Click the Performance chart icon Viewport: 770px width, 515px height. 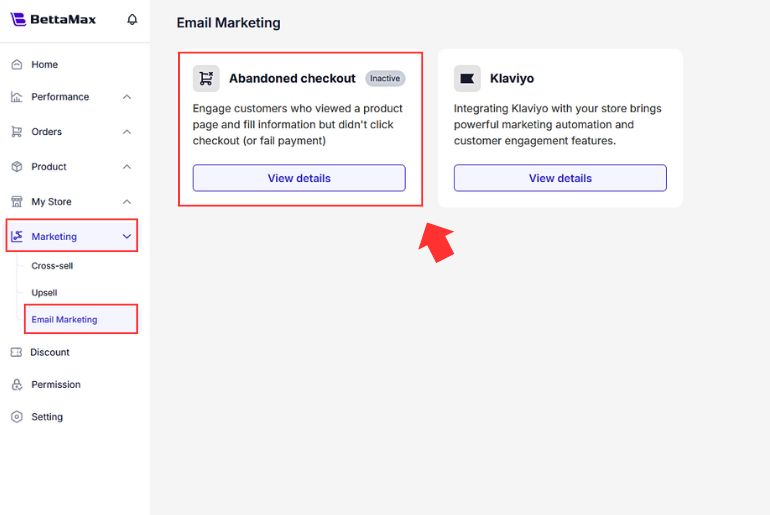coord(16,97)
